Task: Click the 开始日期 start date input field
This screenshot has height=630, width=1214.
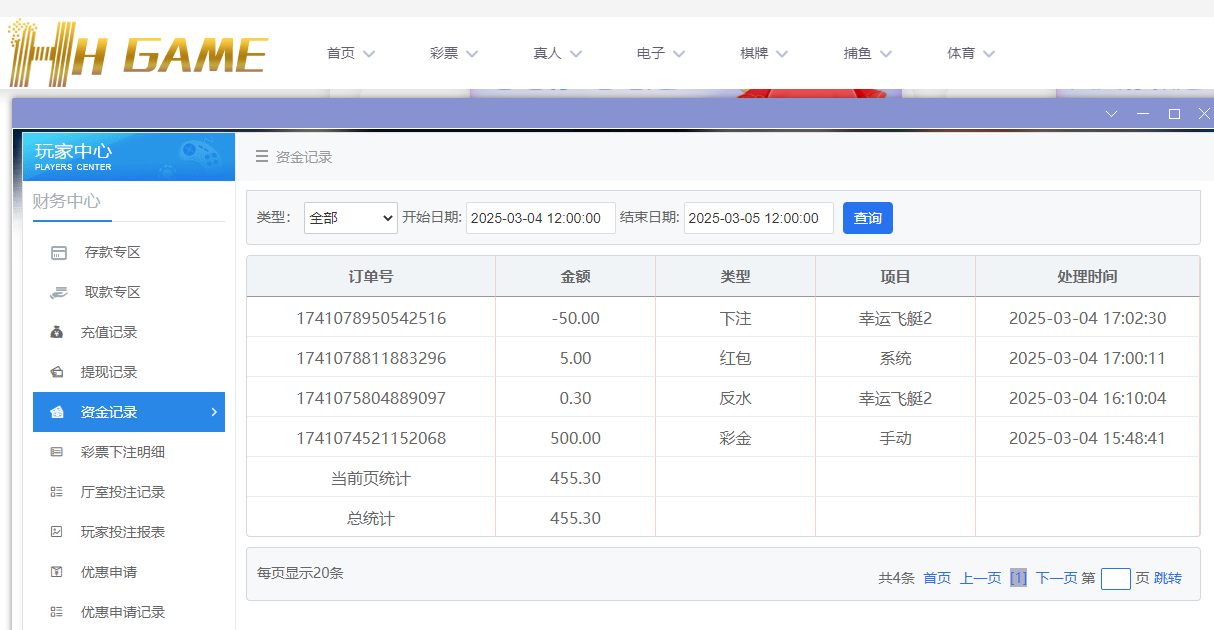Action: coord(540,217)
